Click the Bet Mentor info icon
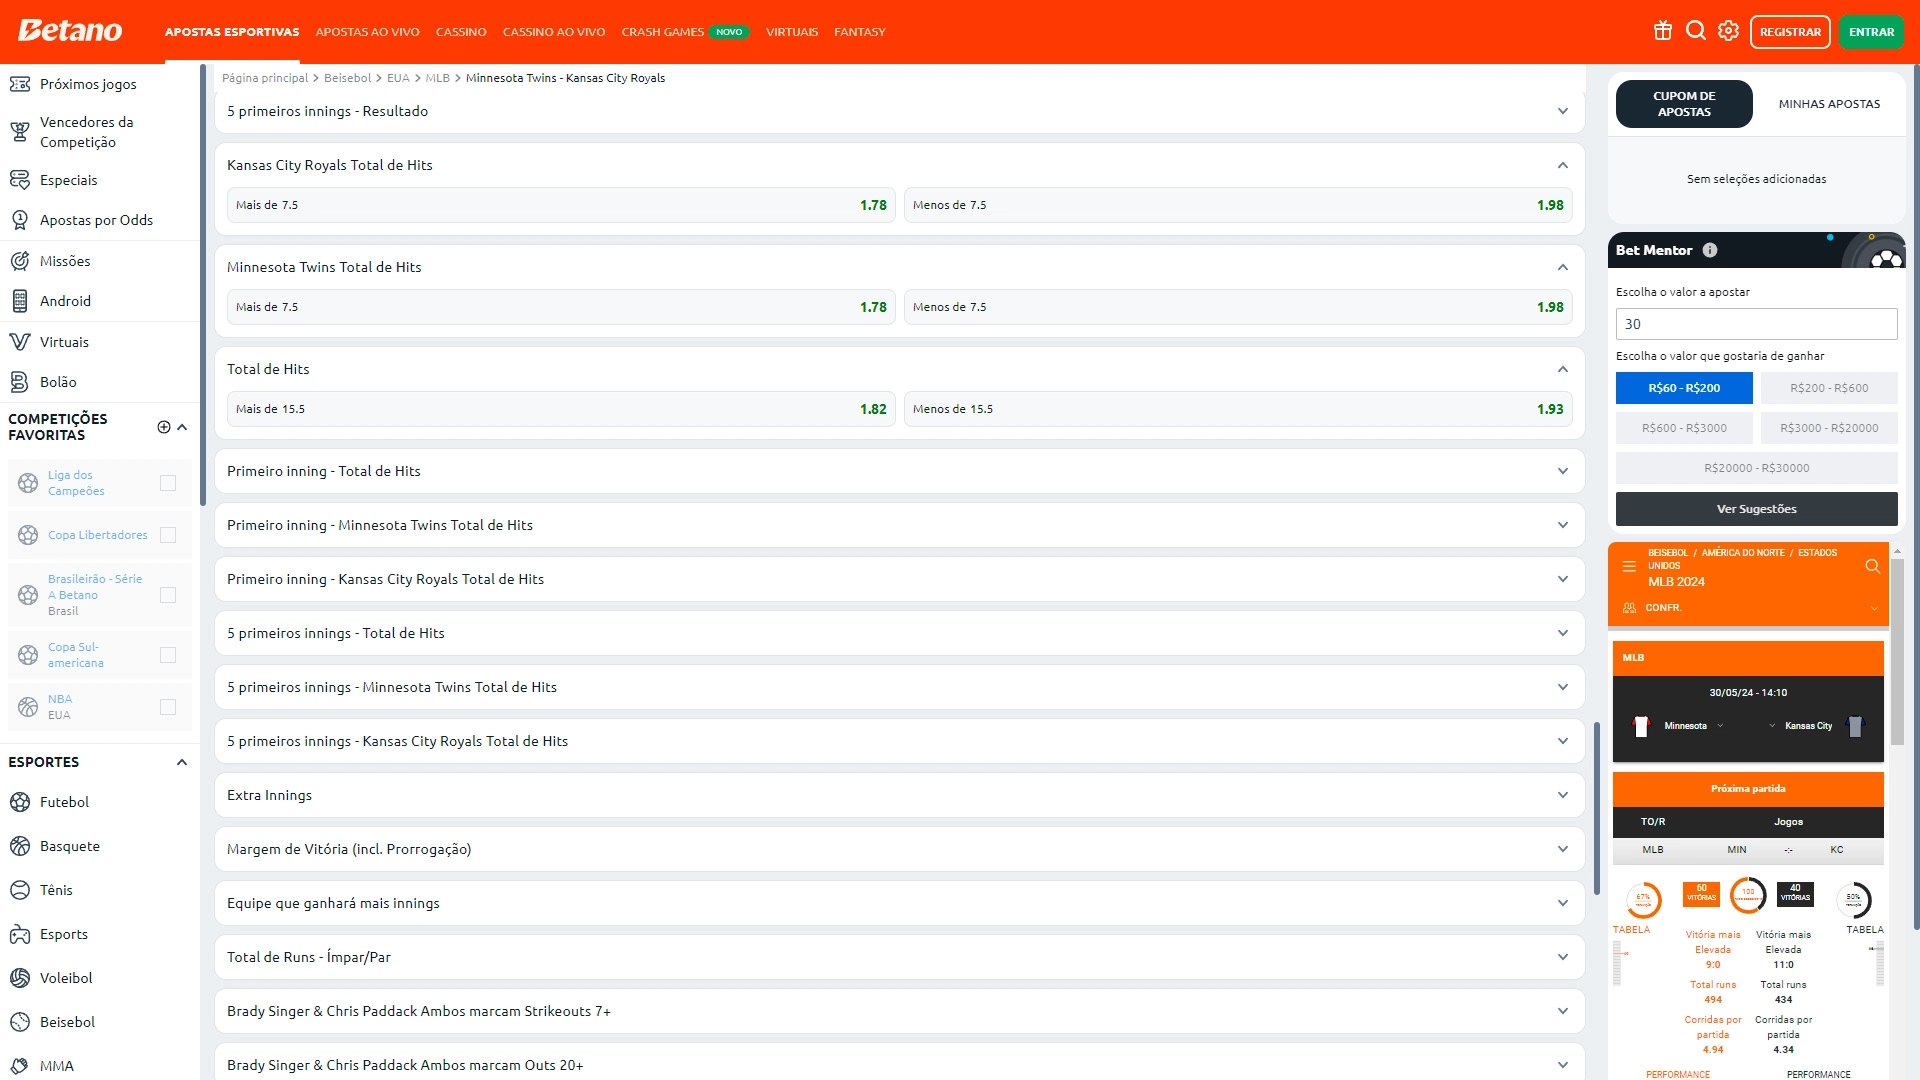This screenshot has width=1920, height=1080. (x=1710, y=250)
